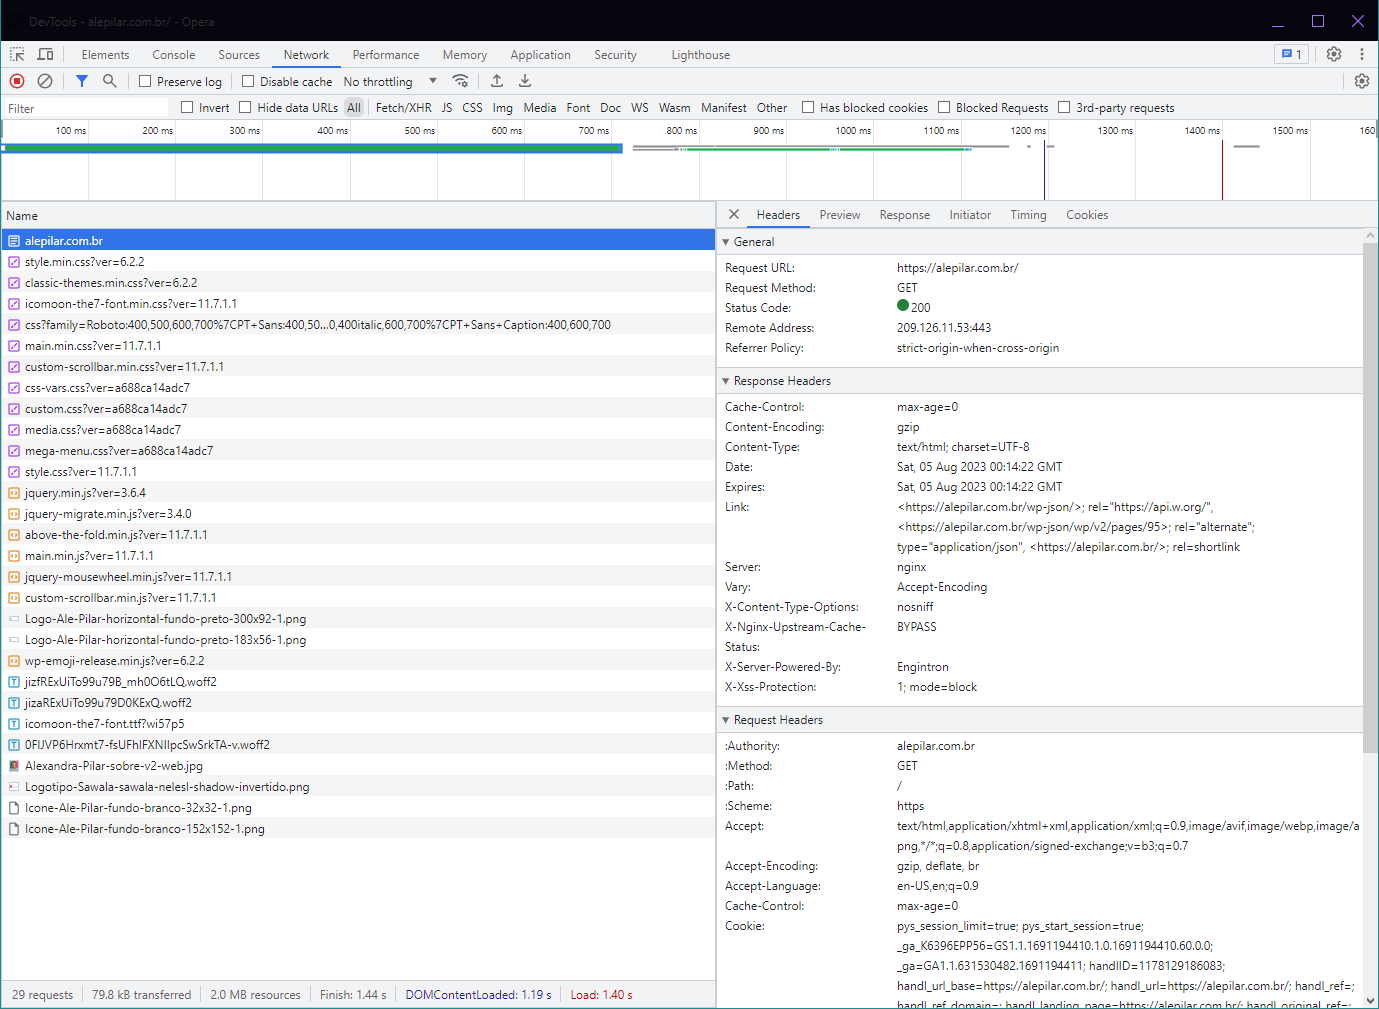
Task: Toggle the filter funnel icon
Action: pos(82,81)
